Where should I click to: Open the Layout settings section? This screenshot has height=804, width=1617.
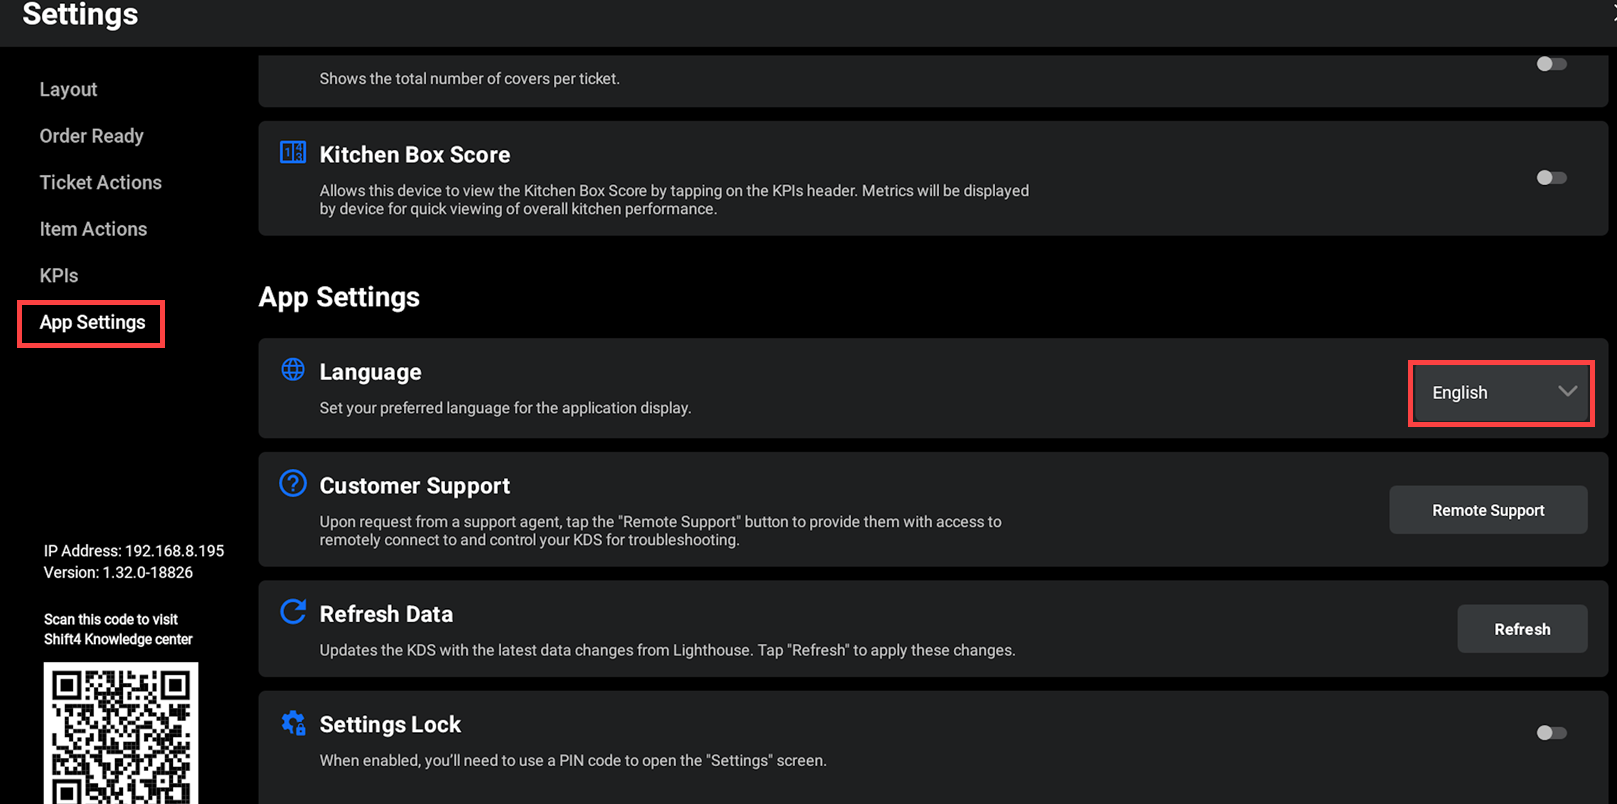[68, 90]
